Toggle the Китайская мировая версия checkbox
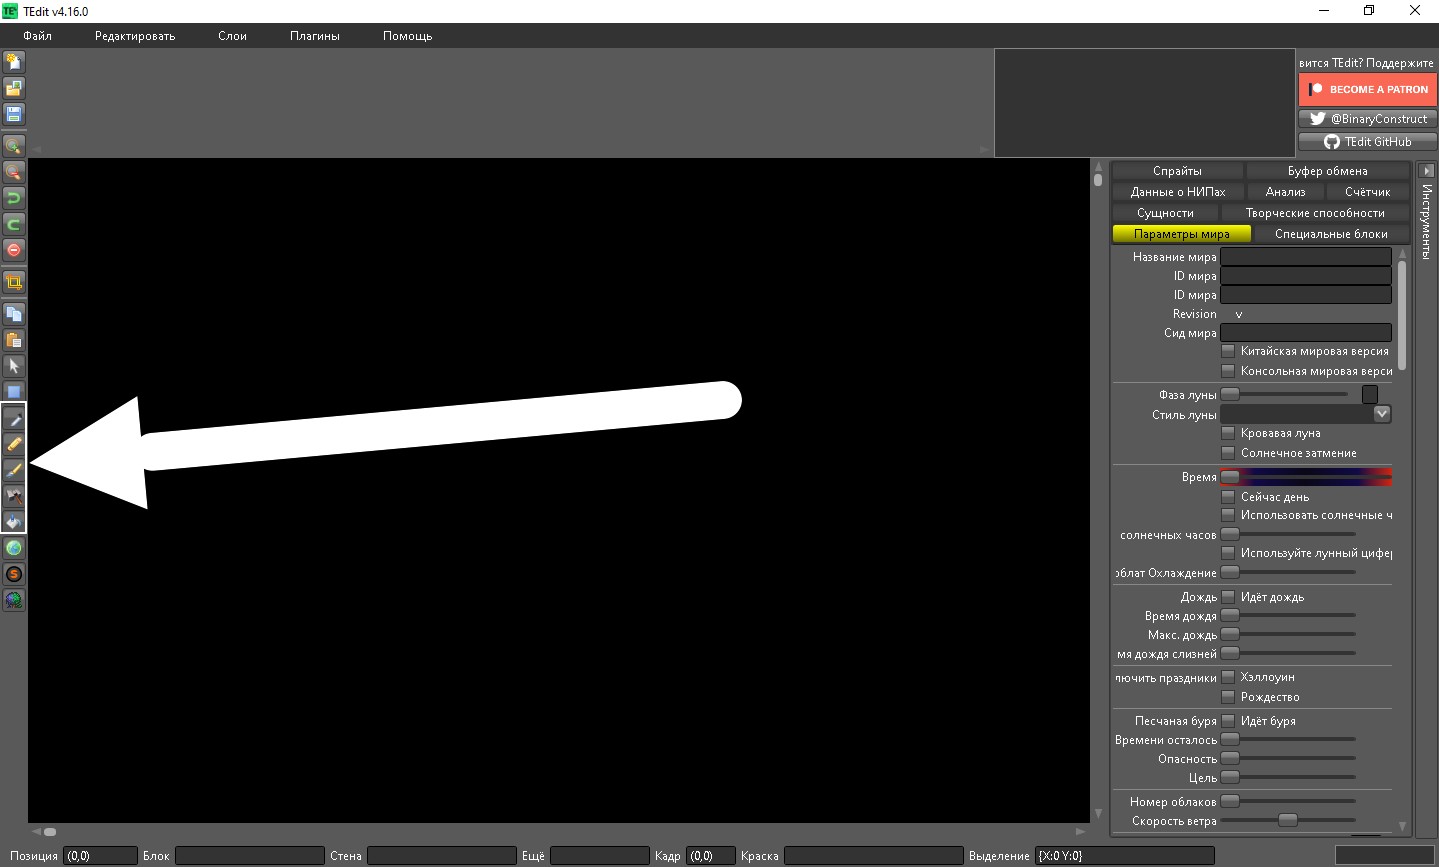This screenshot has height=867, width=1439. click(1228, 351)
